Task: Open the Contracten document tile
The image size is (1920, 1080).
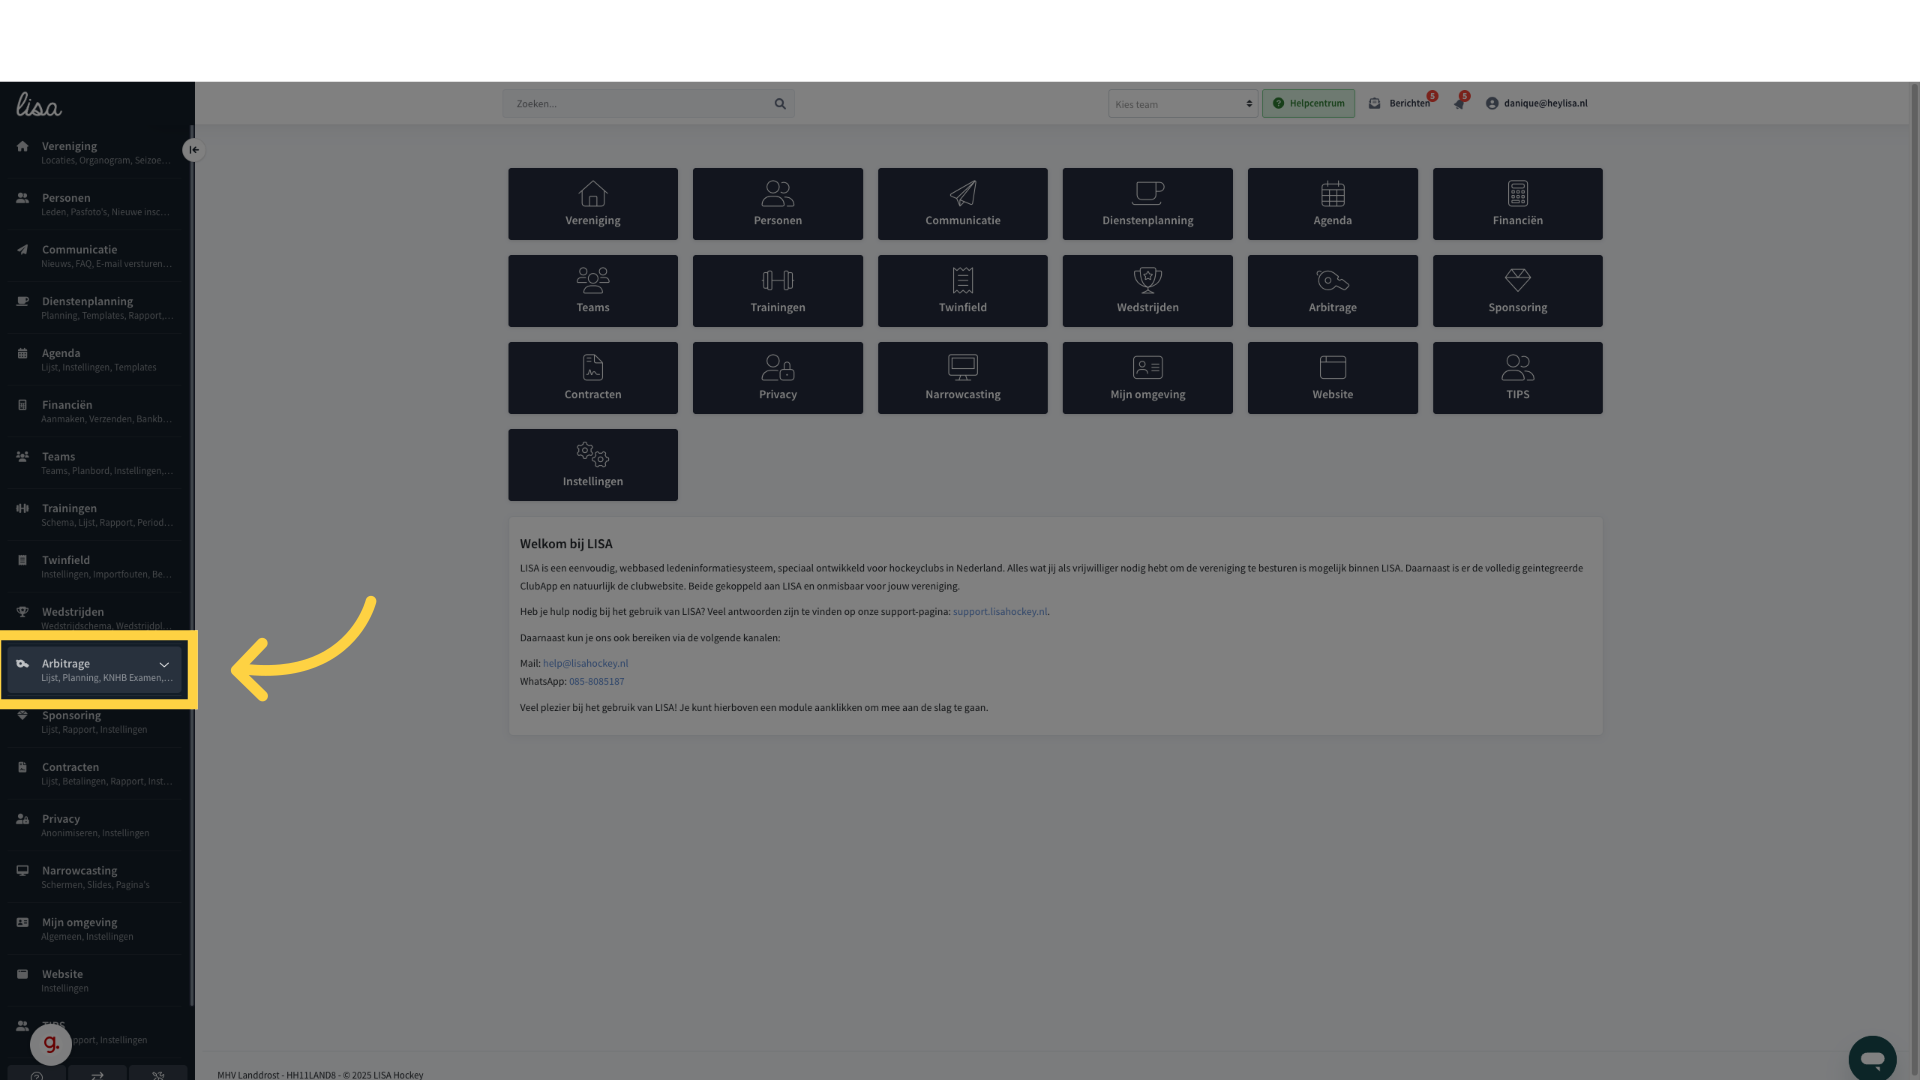Action: [x=593, y=378]
